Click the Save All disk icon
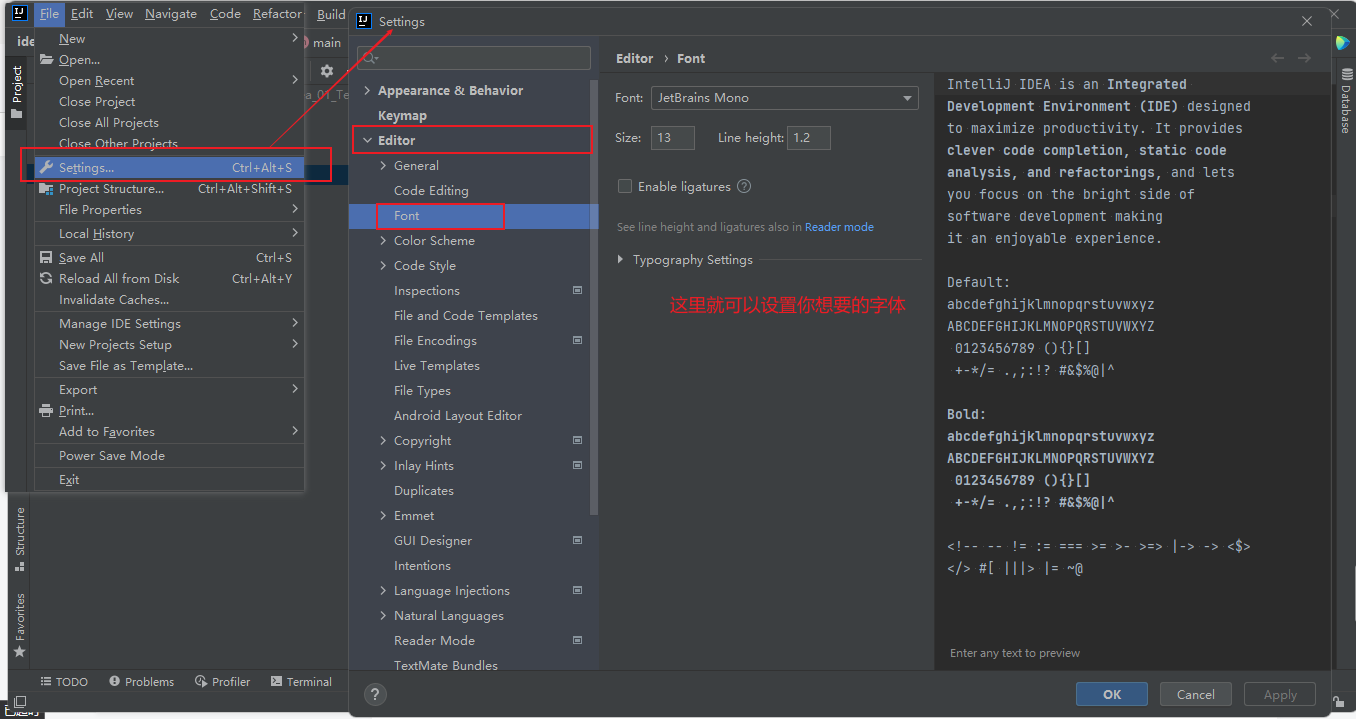 (x=46, y=257)
